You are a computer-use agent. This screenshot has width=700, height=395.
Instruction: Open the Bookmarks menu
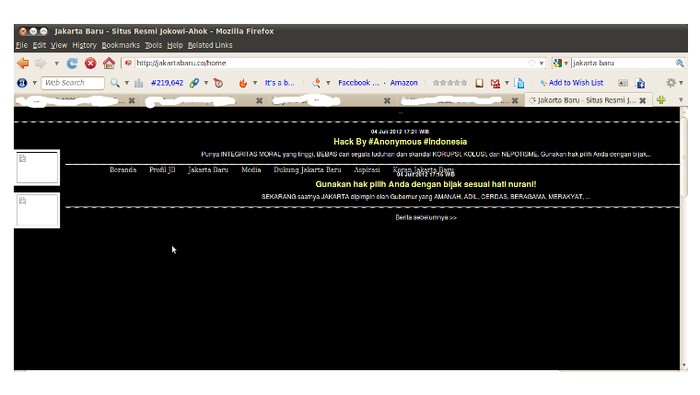tap(121, 45)
